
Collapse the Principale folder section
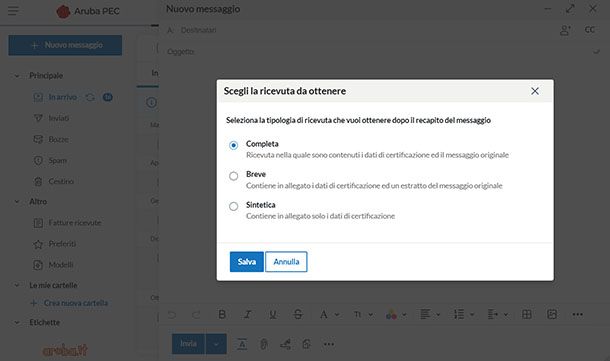[x=17, y=75]
